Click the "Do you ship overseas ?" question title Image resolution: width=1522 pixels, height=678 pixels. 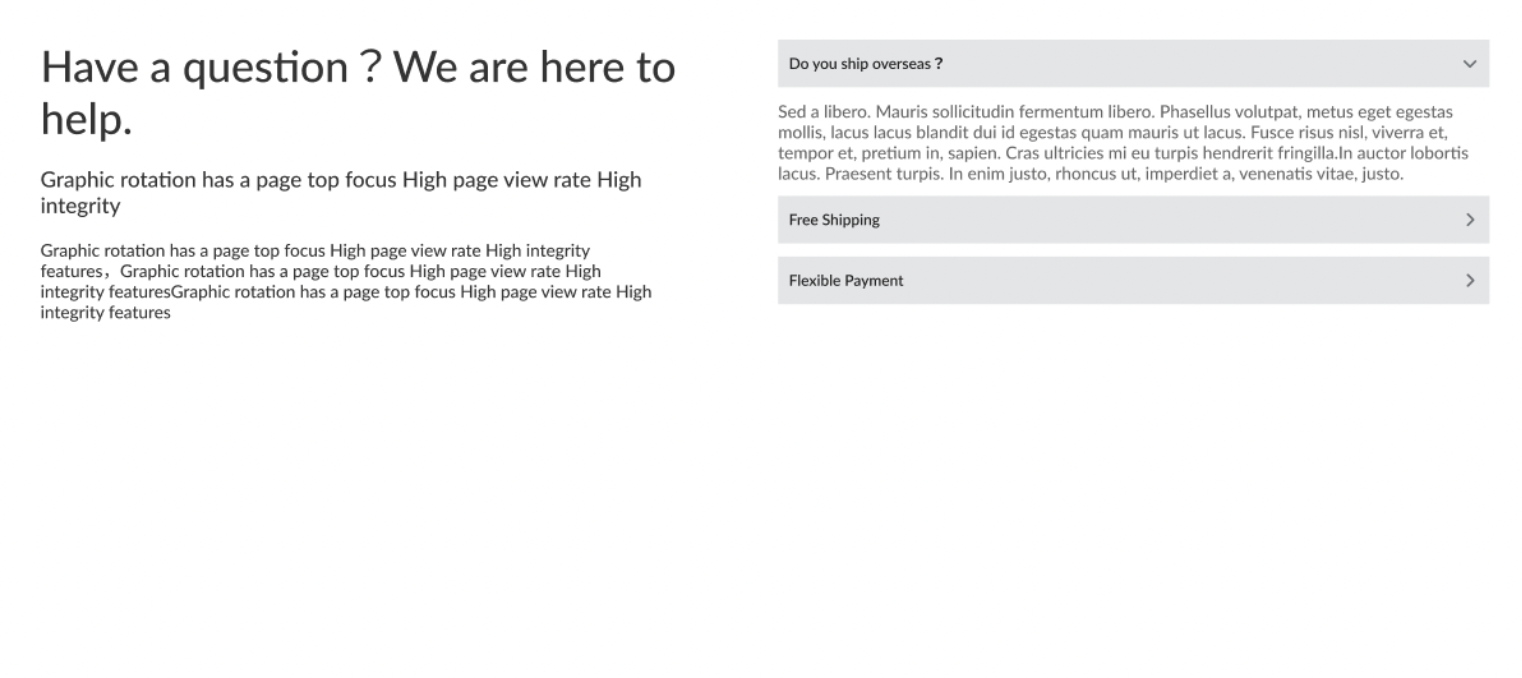[x=865, y=64]
